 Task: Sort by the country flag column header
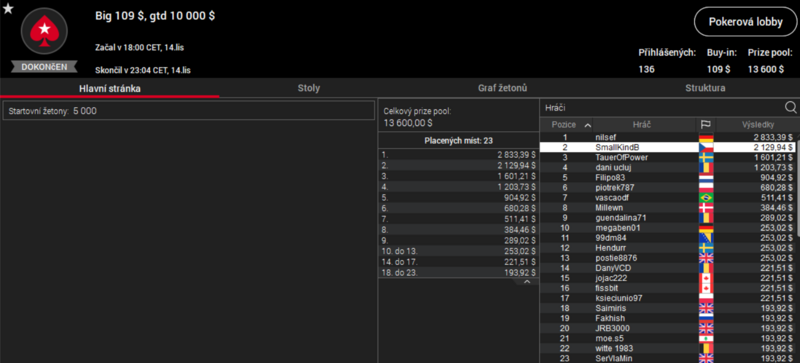[706, 125]
